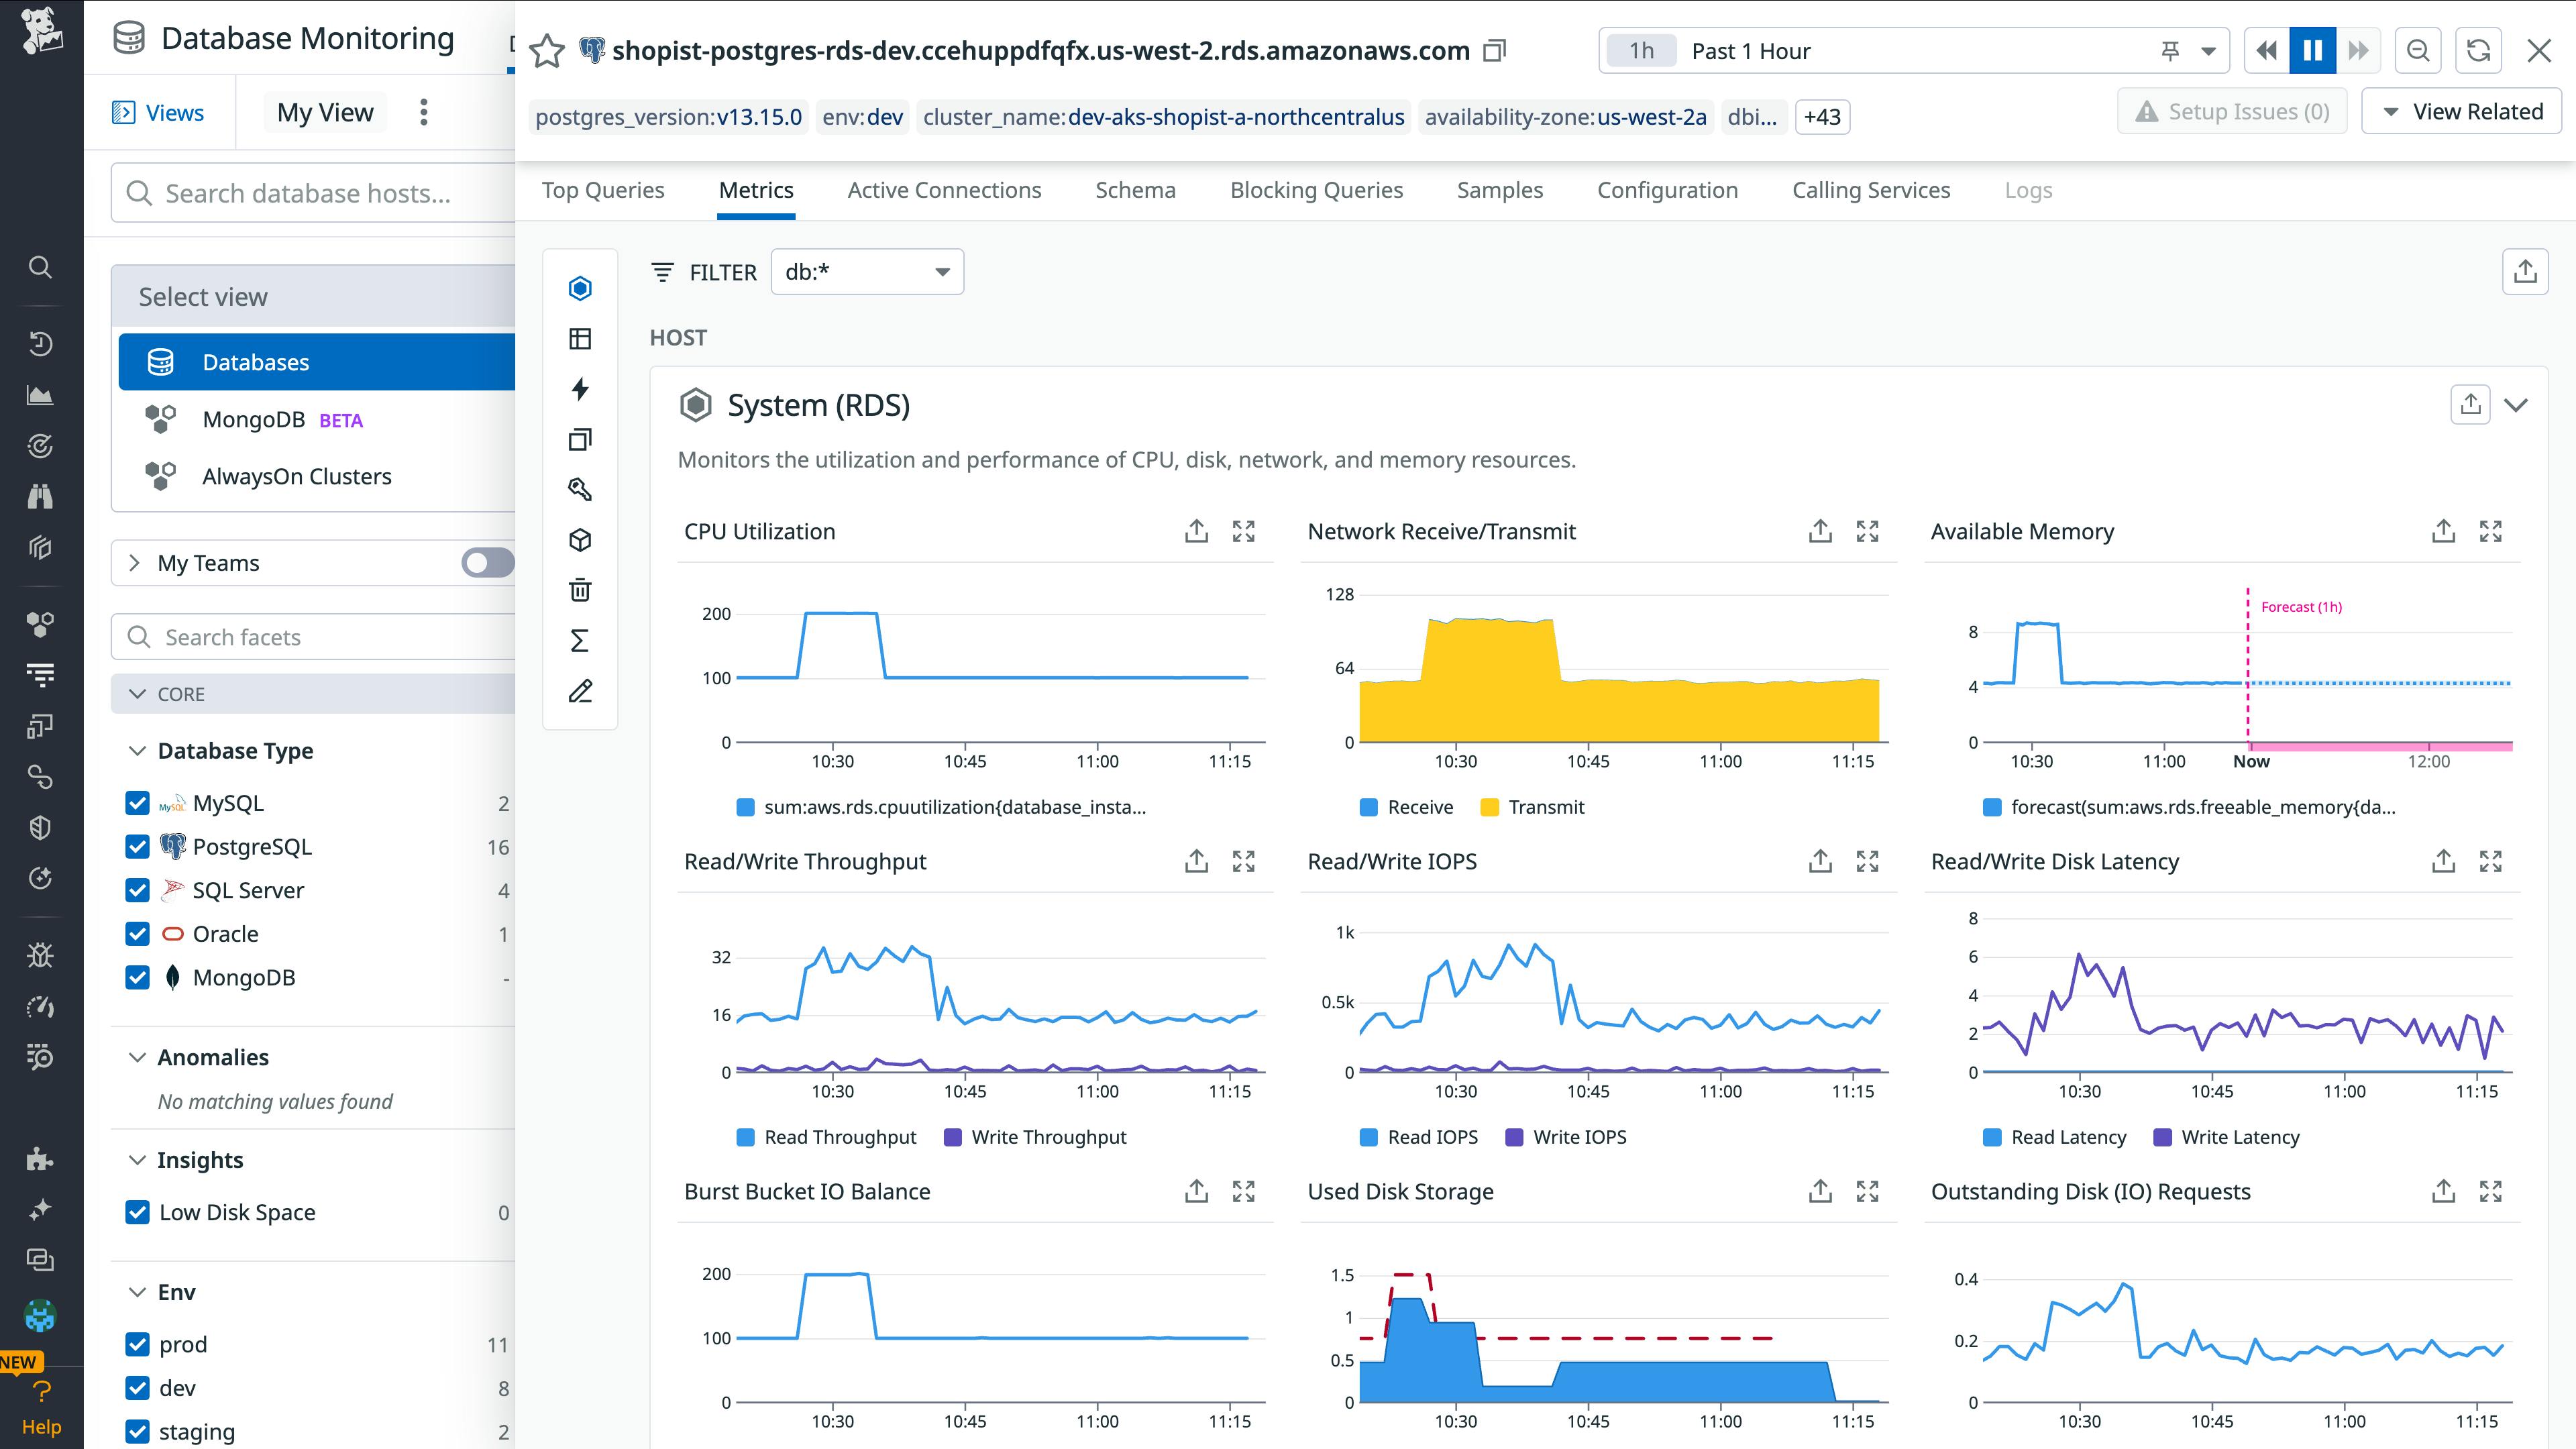Viewport: 2576px width, 1449px height.
Task: Click the Setup Issues button
Action: pyautogui.click(x=2232, y=111)
